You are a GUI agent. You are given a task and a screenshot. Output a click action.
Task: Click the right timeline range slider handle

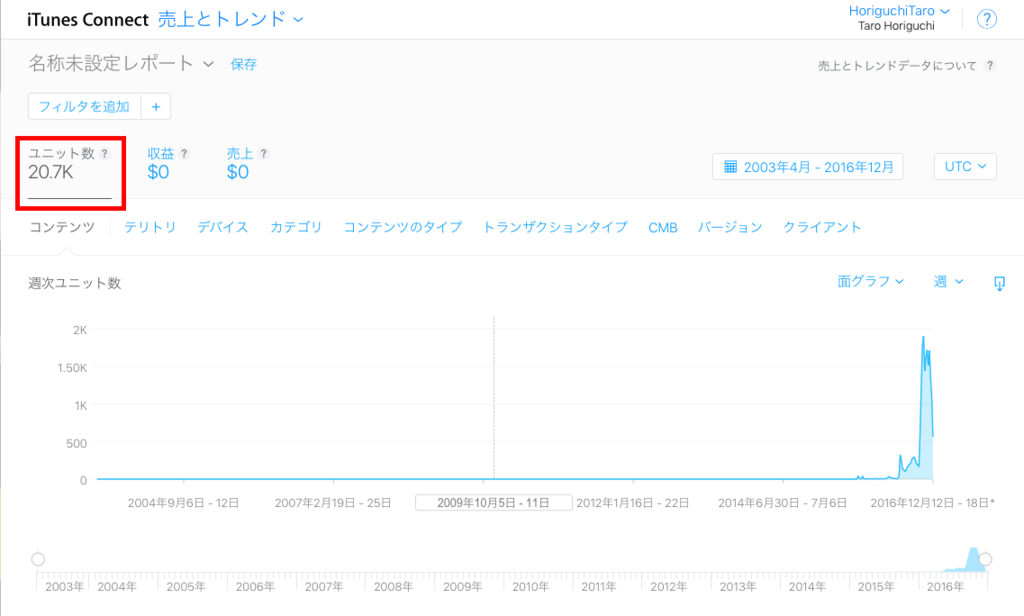click(985, 559)
